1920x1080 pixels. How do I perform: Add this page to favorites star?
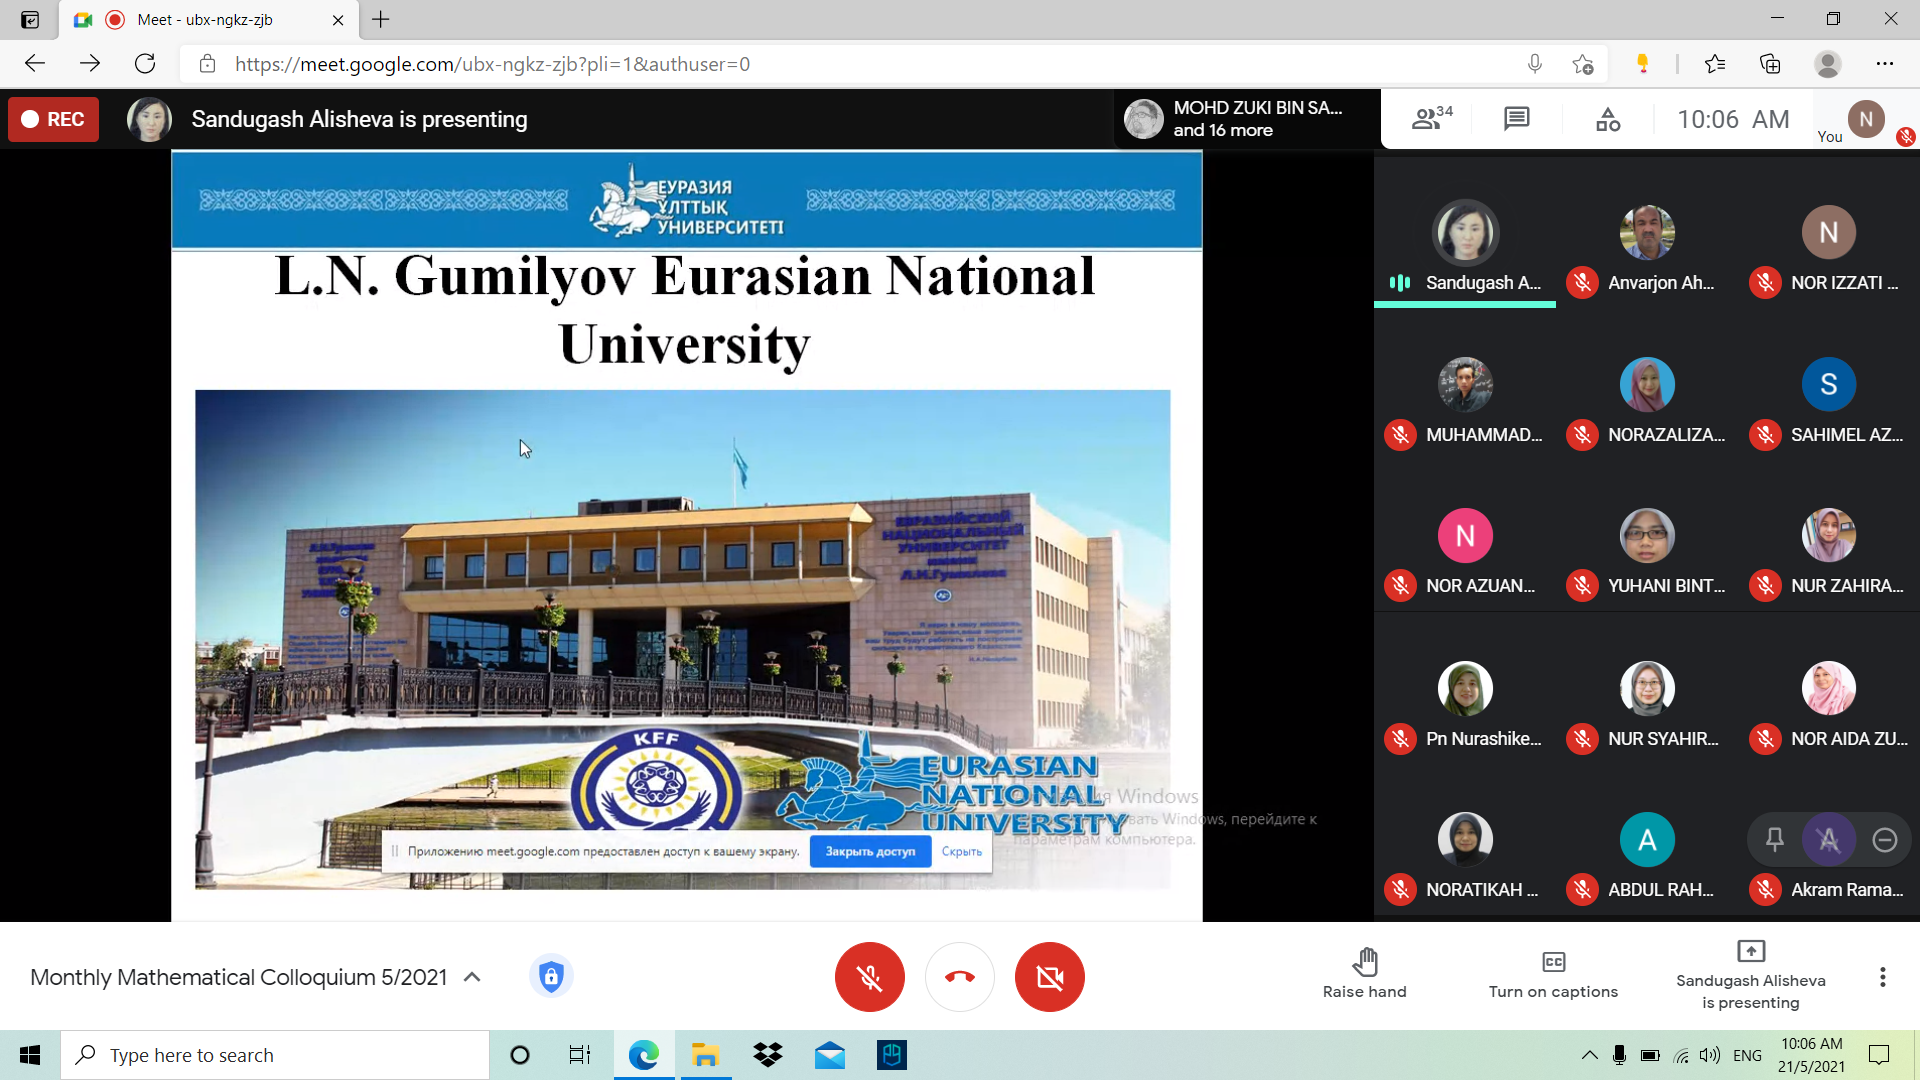pos(1582,64)
